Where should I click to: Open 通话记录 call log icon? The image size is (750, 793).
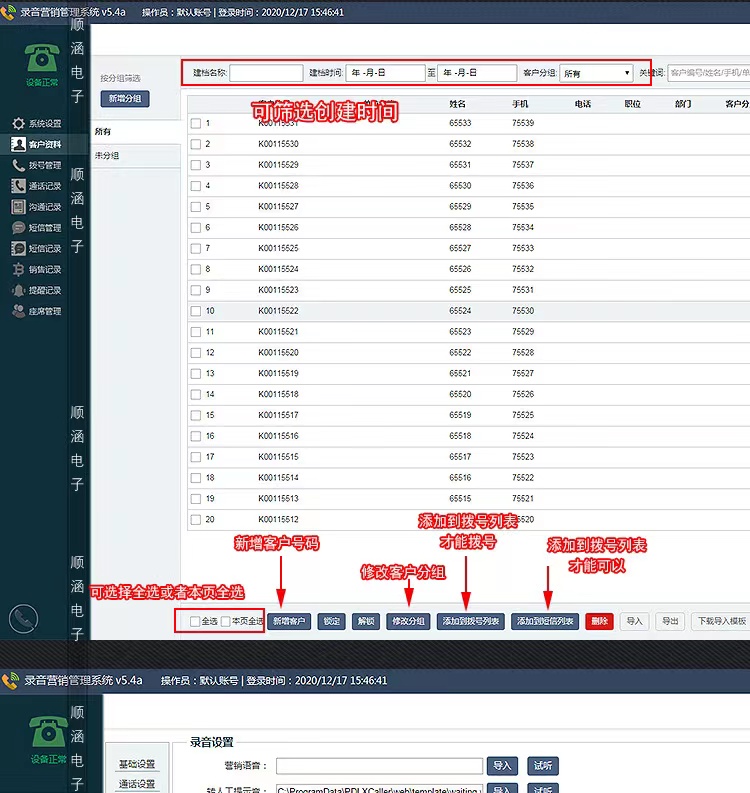pos(19,186)
